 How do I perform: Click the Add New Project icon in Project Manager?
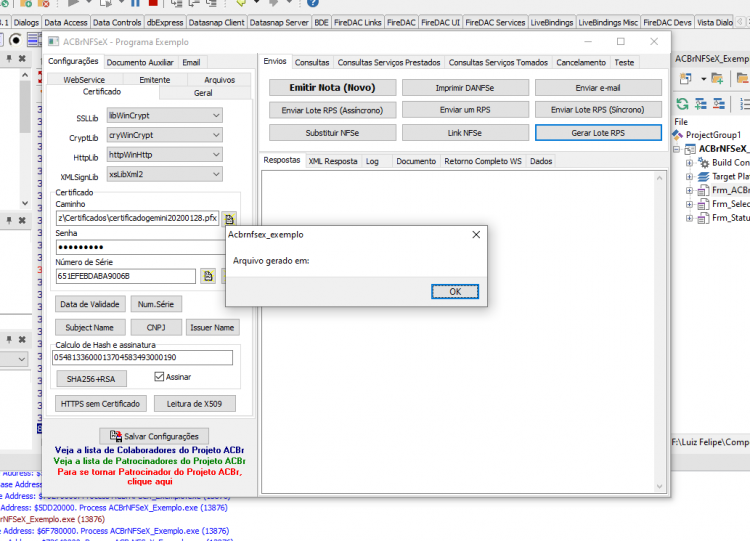[685, 78]
